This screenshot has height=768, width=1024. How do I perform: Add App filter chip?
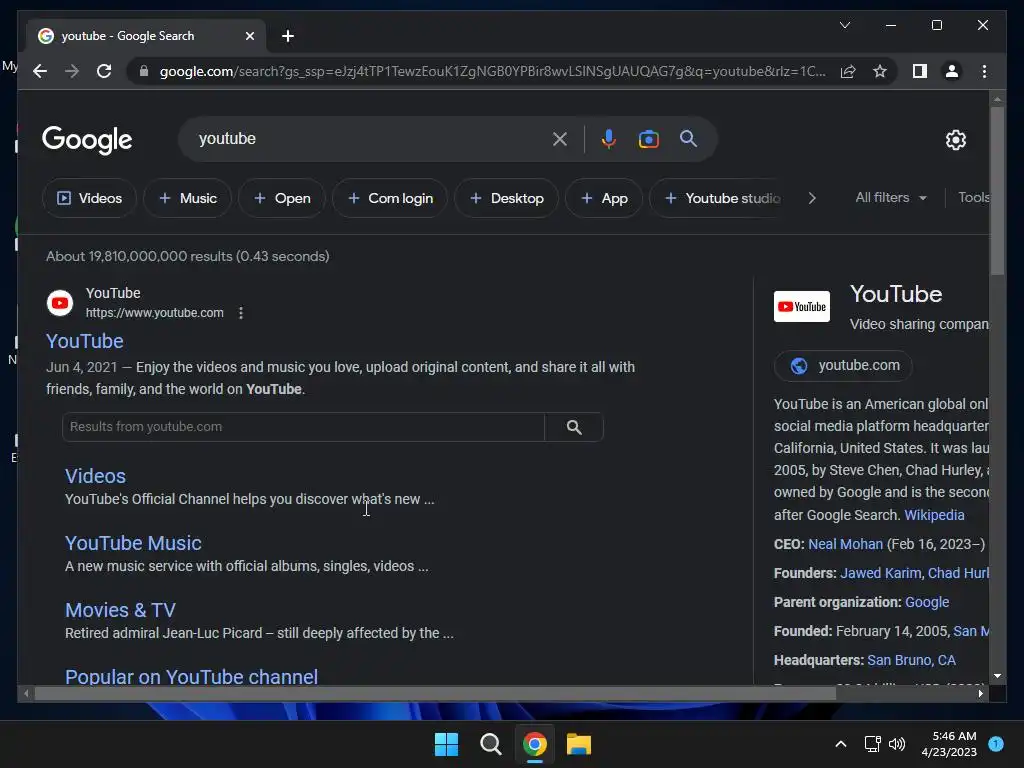point(604,198)
